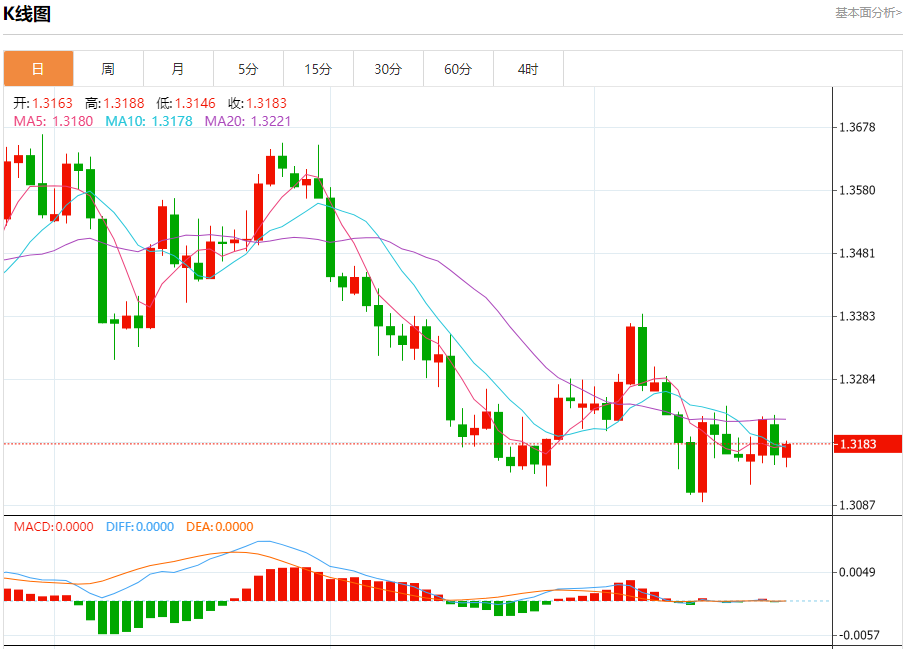Click the DEA:0.0000 indicator label

pos(220,526)
